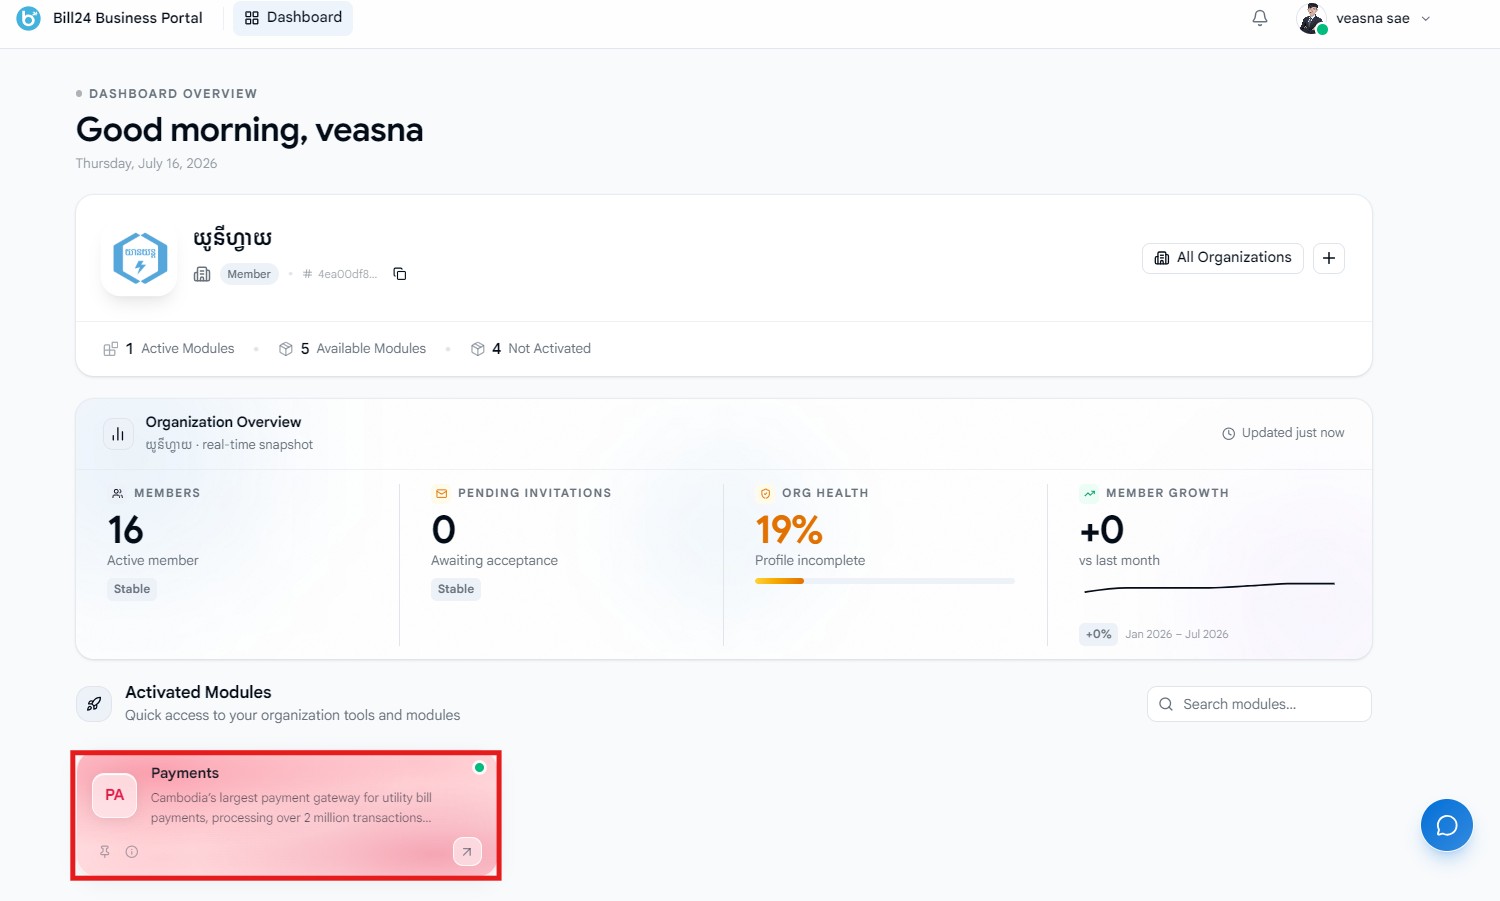Viewport: 1500px width, 901px height.
Task: Open the Payments module card
Action: coord(286,815)
